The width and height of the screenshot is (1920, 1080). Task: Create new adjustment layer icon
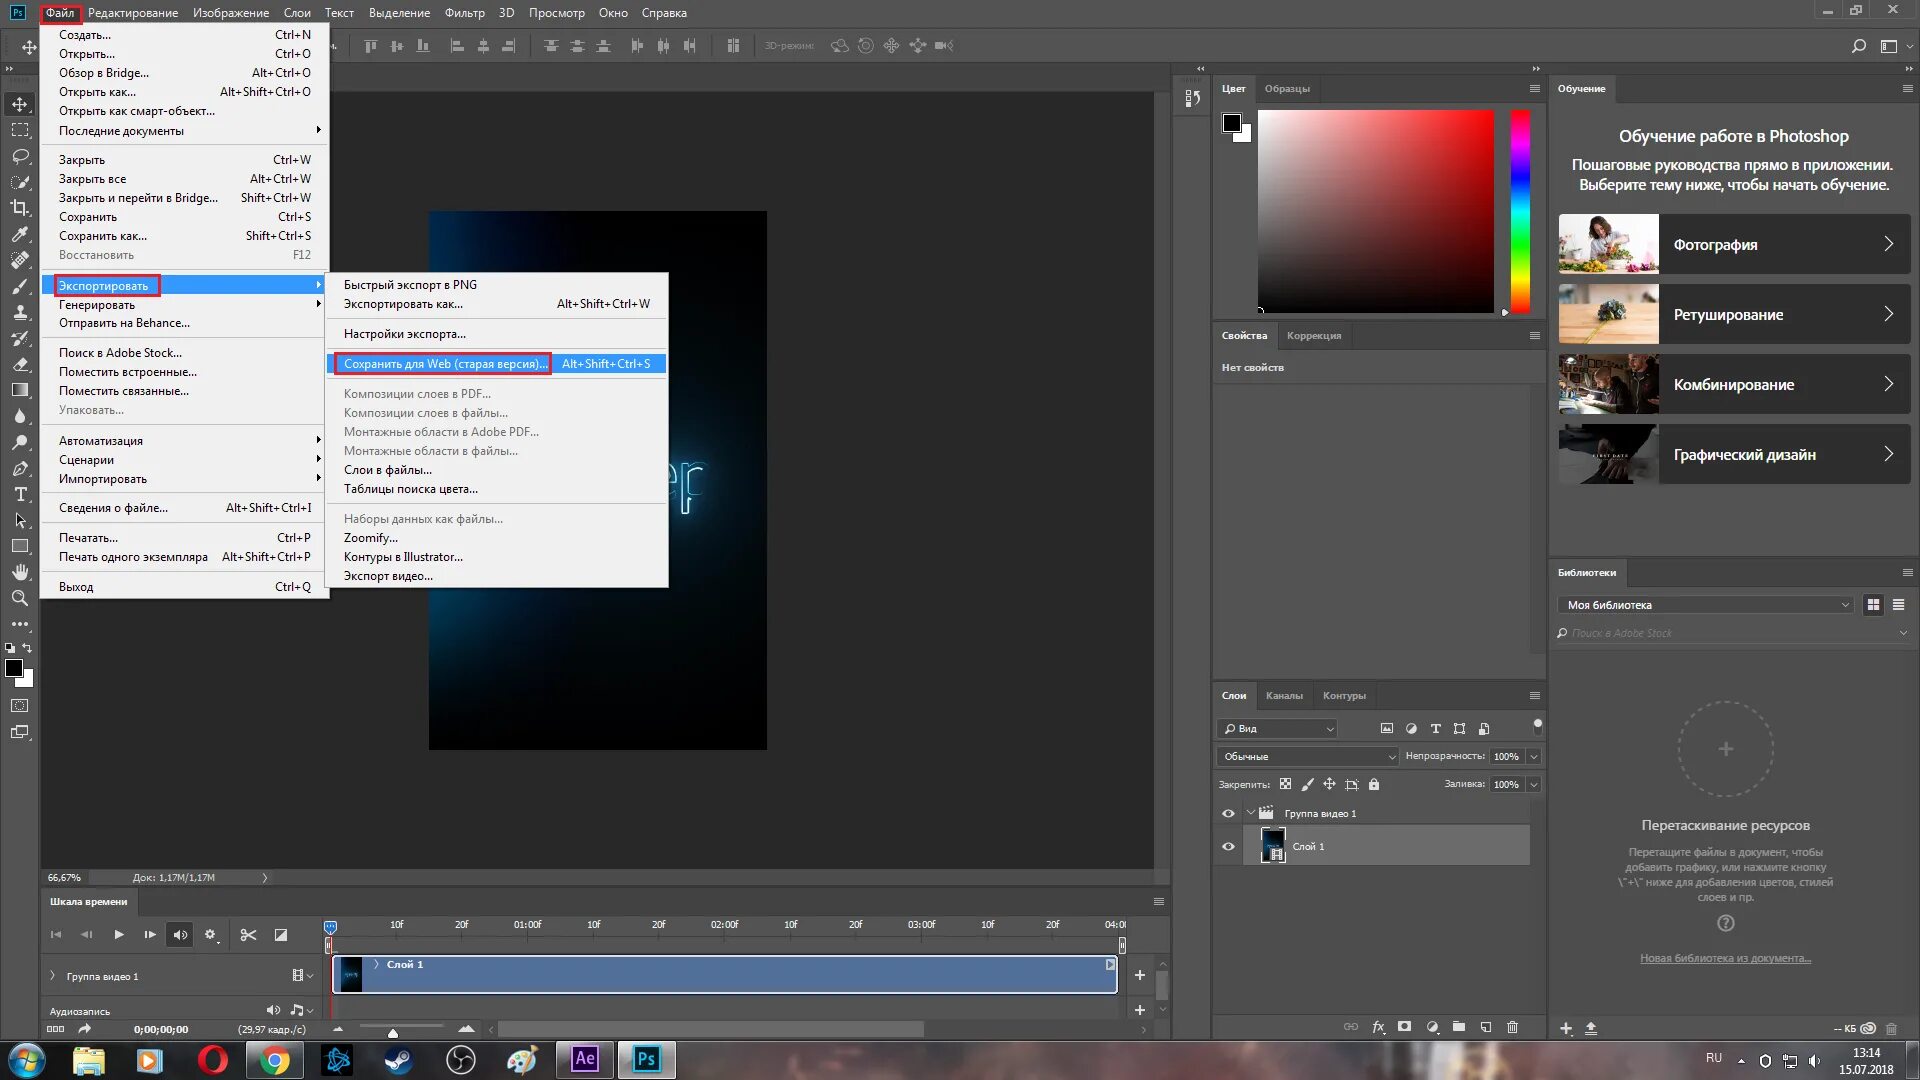(1432, 1027)
